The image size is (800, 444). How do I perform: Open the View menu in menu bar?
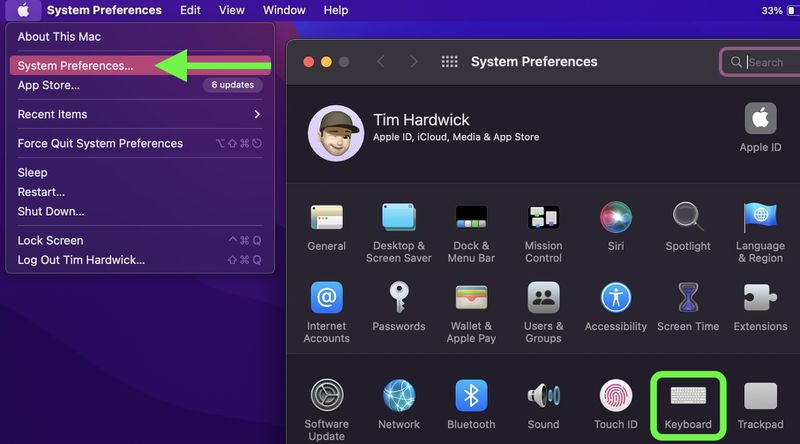click(231, 10)
